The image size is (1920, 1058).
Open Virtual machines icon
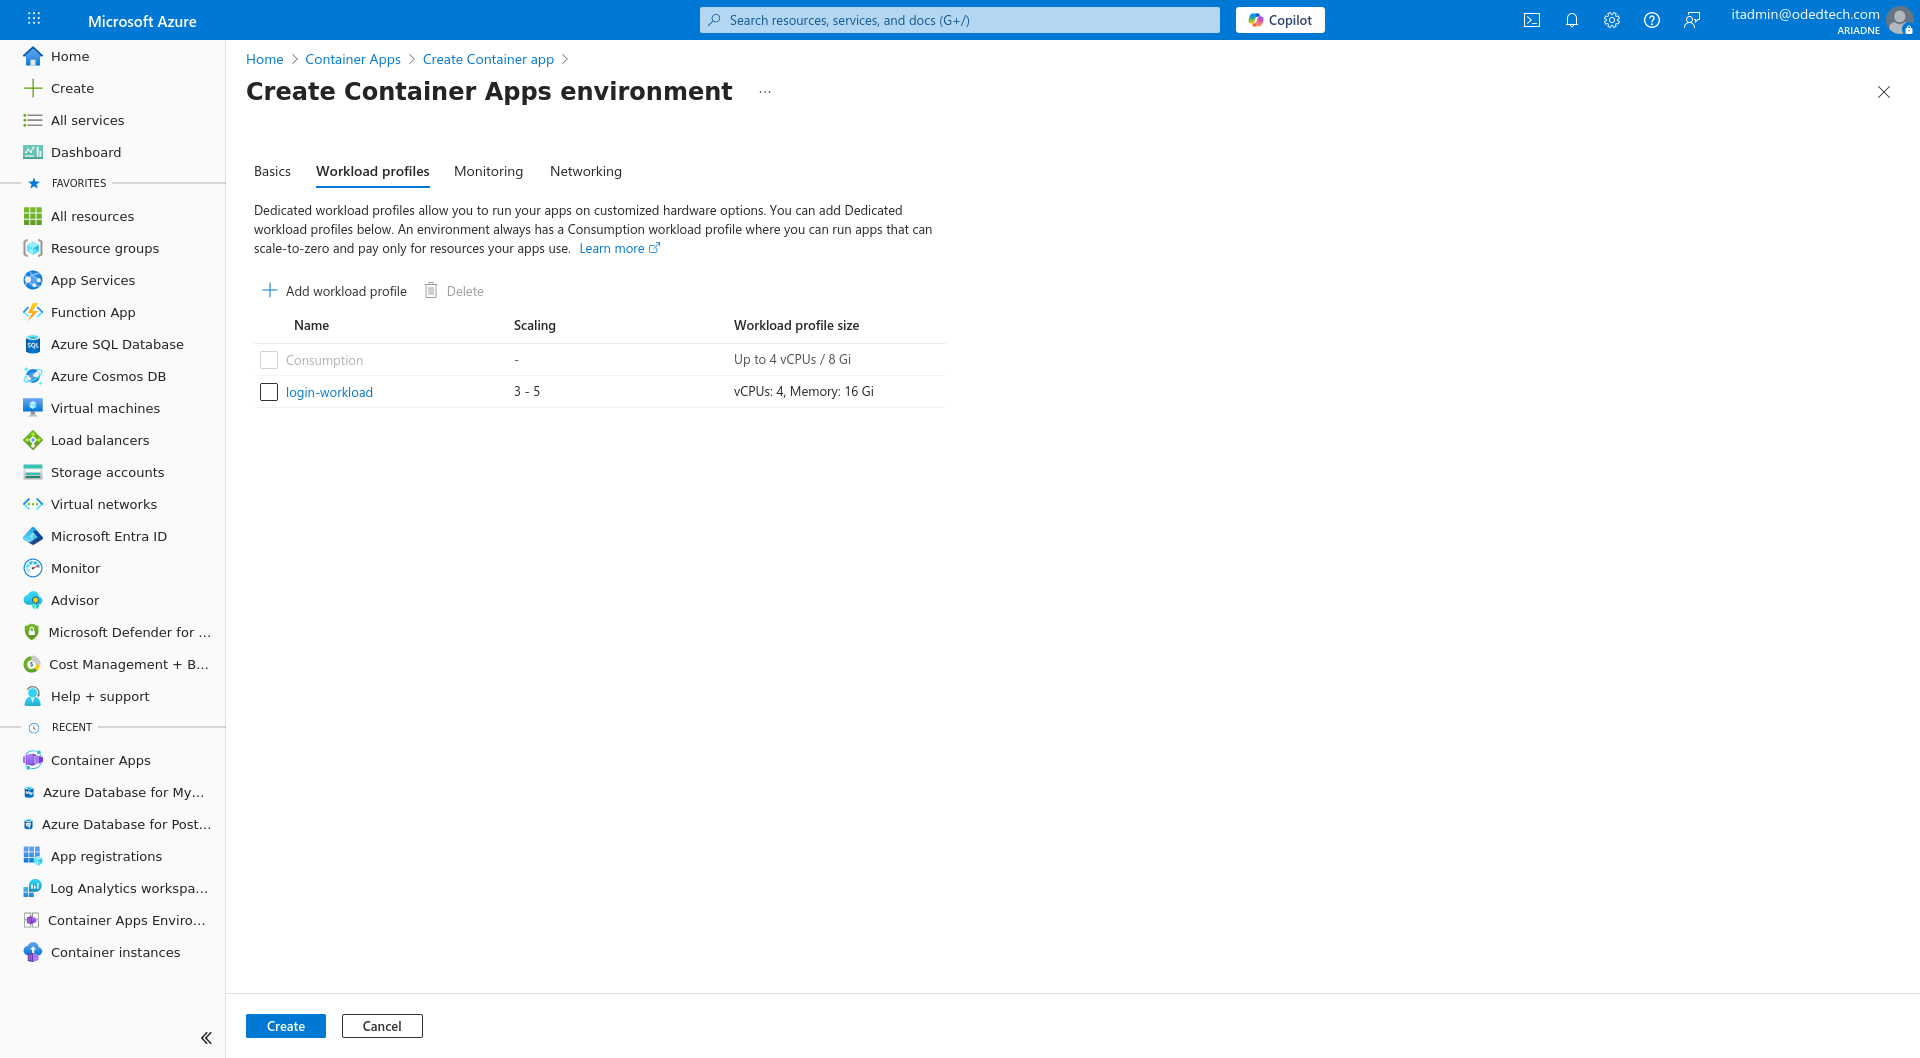[x=33, y=408]
